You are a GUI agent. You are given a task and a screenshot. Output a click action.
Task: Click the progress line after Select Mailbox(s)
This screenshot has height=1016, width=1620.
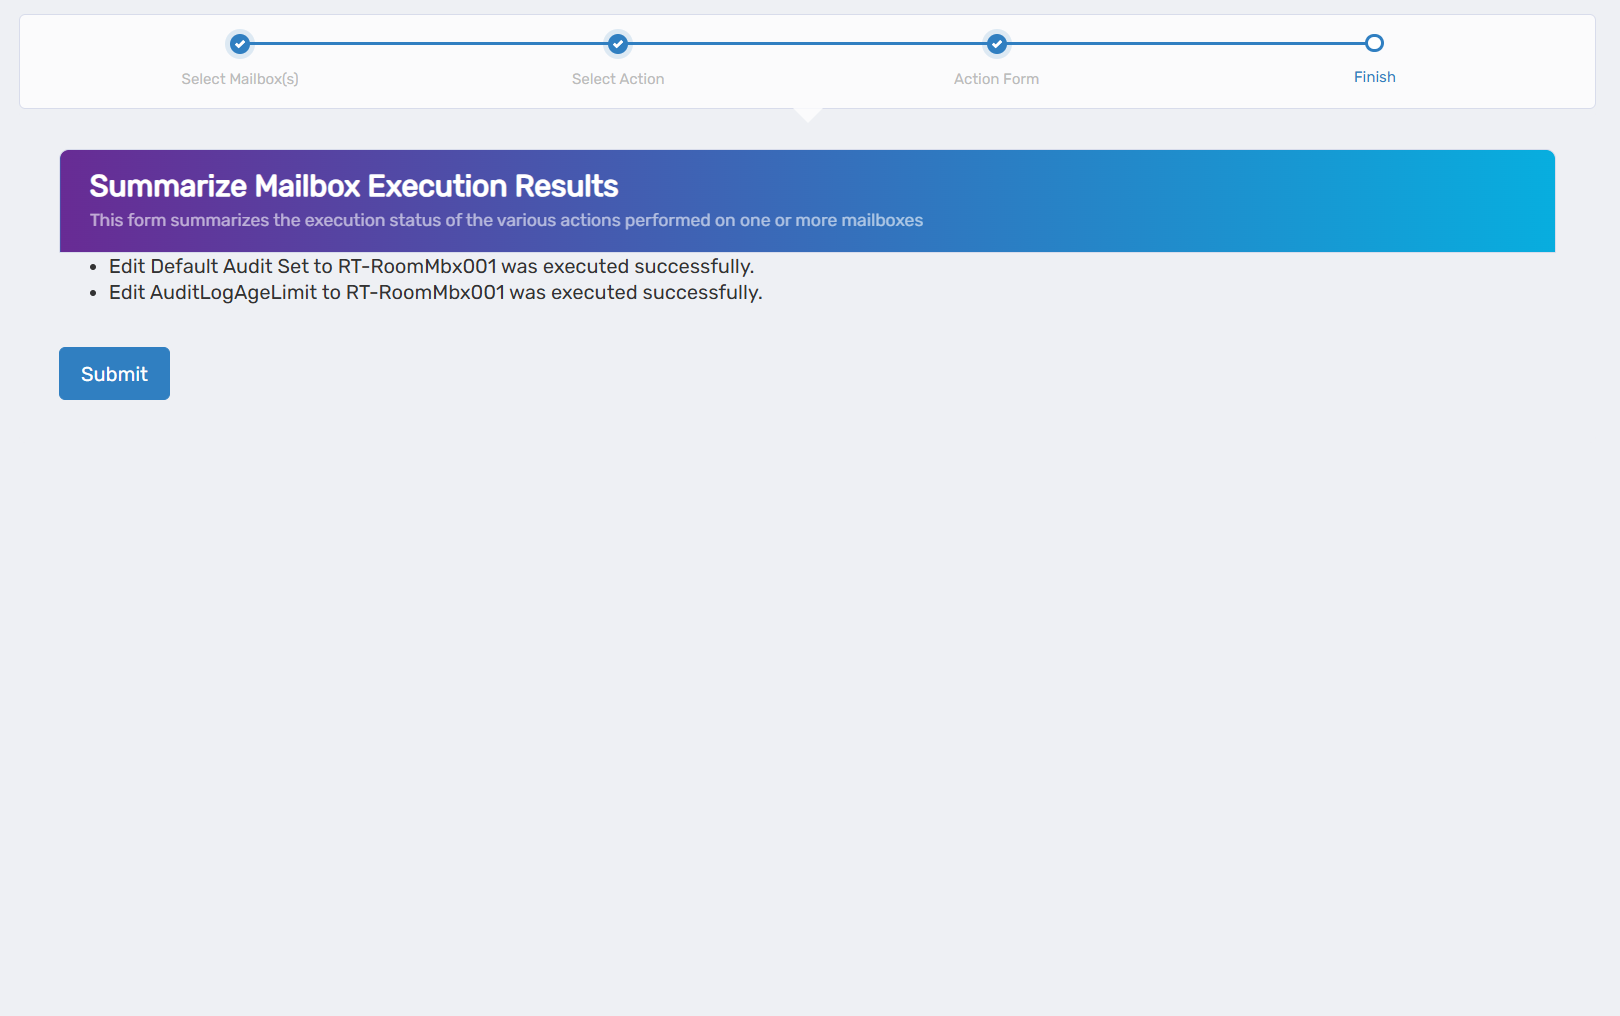(x=428, y=44)
